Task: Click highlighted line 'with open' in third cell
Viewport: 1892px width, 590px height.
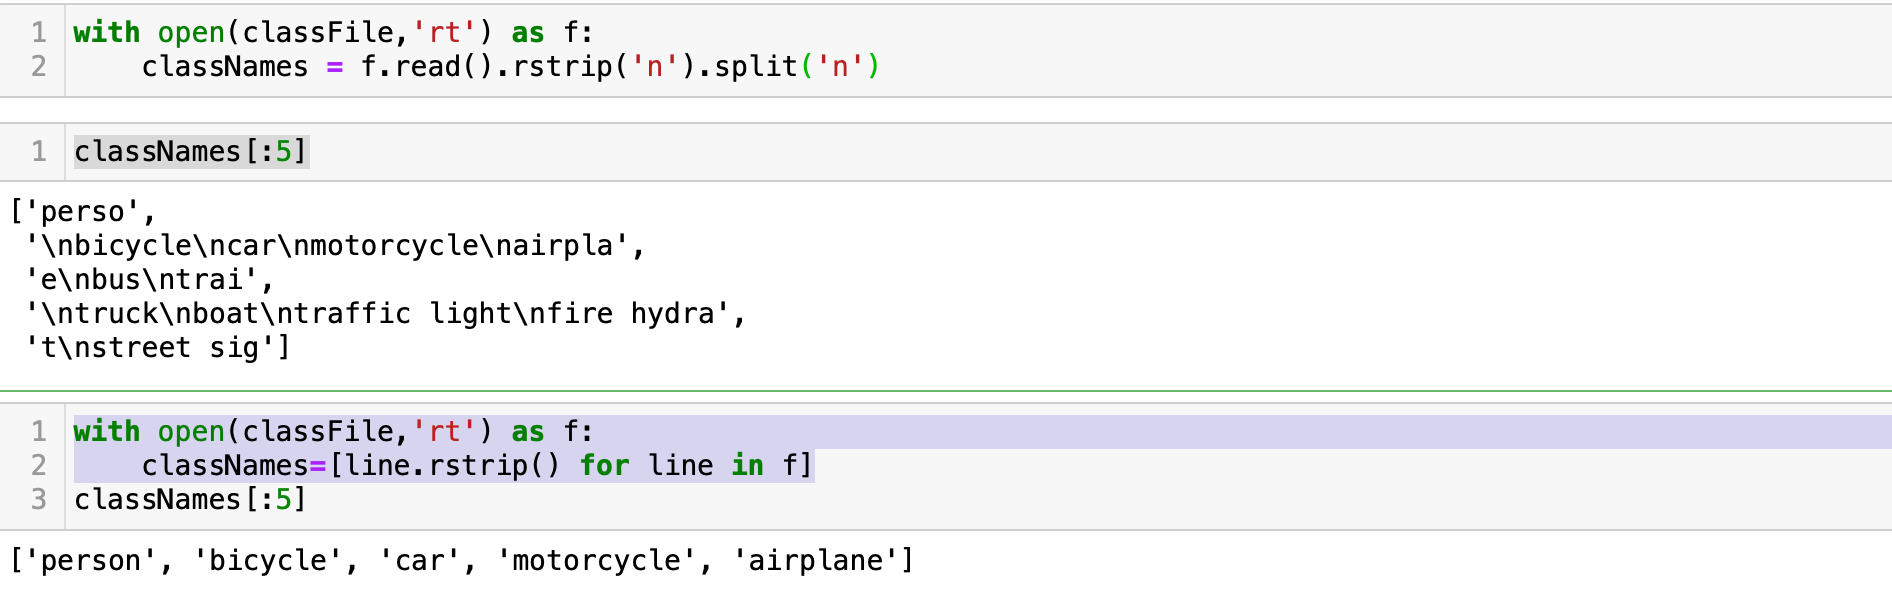Action: click(333, 432)
